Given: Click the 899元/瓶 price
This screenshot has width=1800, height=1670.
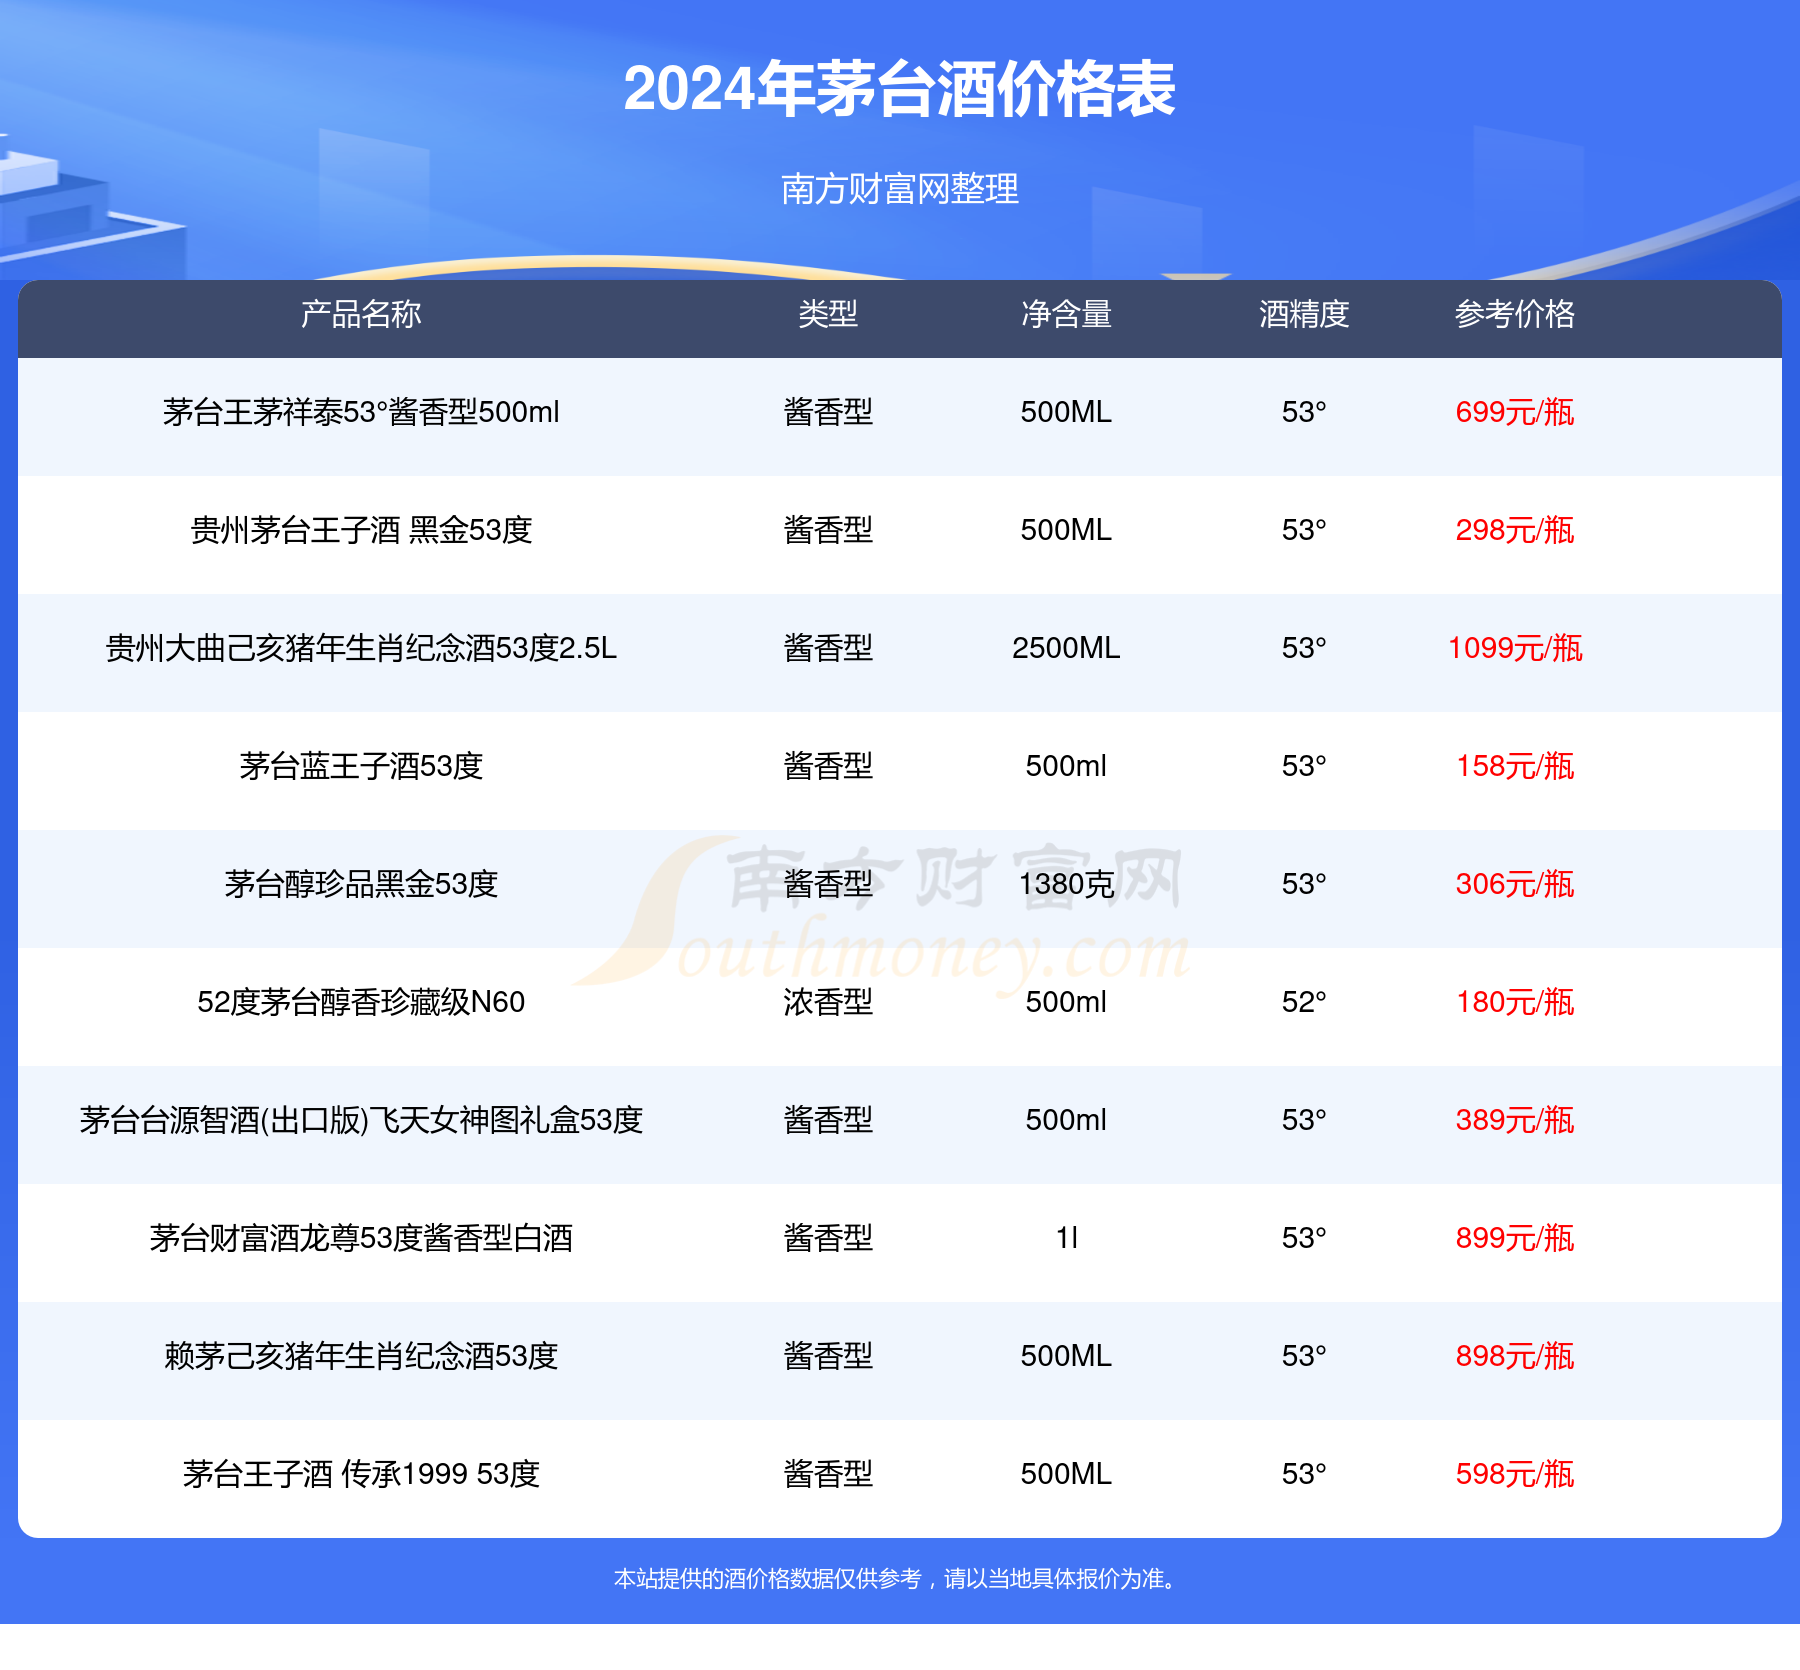Looking at the screenshot, I should click(1514, 1238).
